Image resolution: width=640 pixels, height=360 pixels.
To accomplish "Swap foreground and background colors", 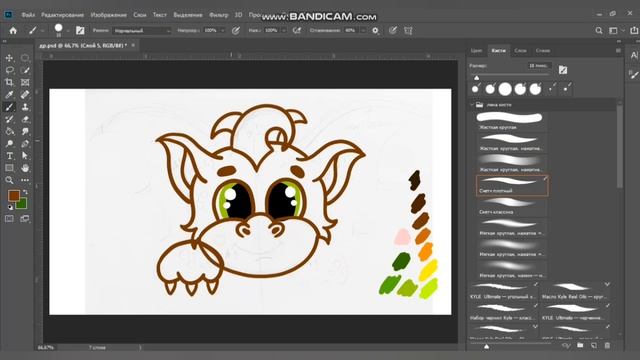I will coord(25,192).
